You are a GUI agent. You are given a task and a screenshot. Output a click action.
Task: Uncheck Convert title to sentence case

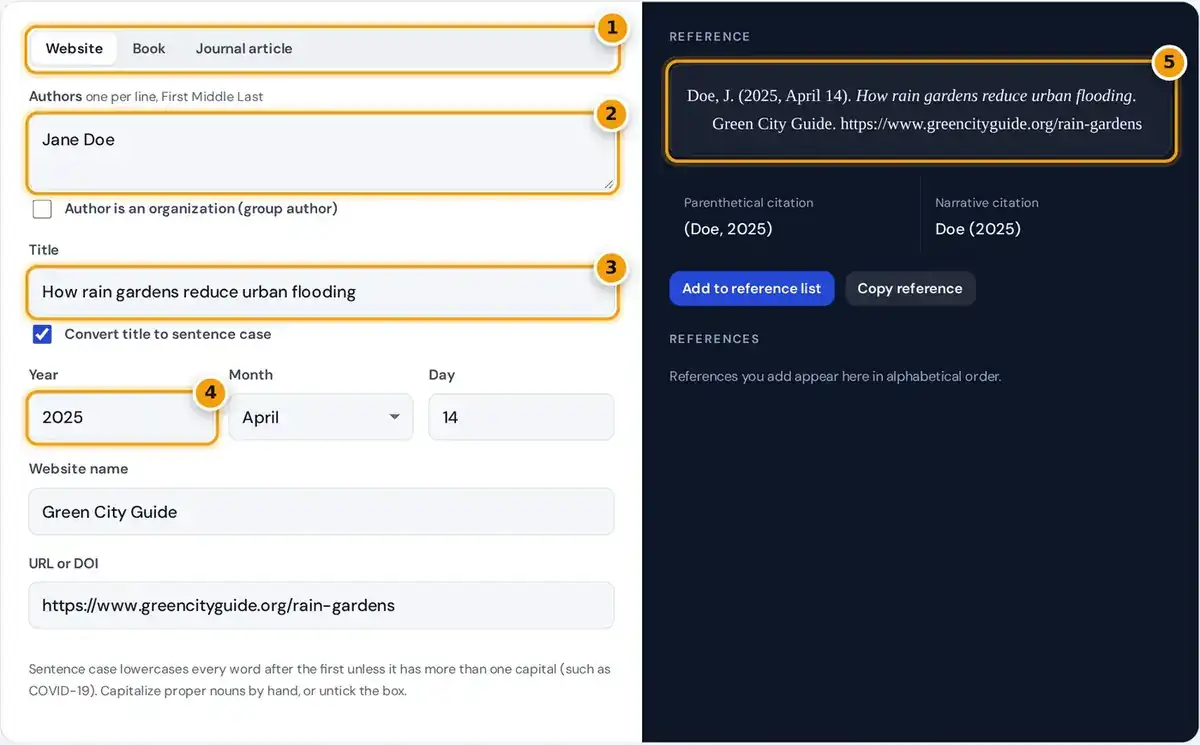[x=42, y=334]
